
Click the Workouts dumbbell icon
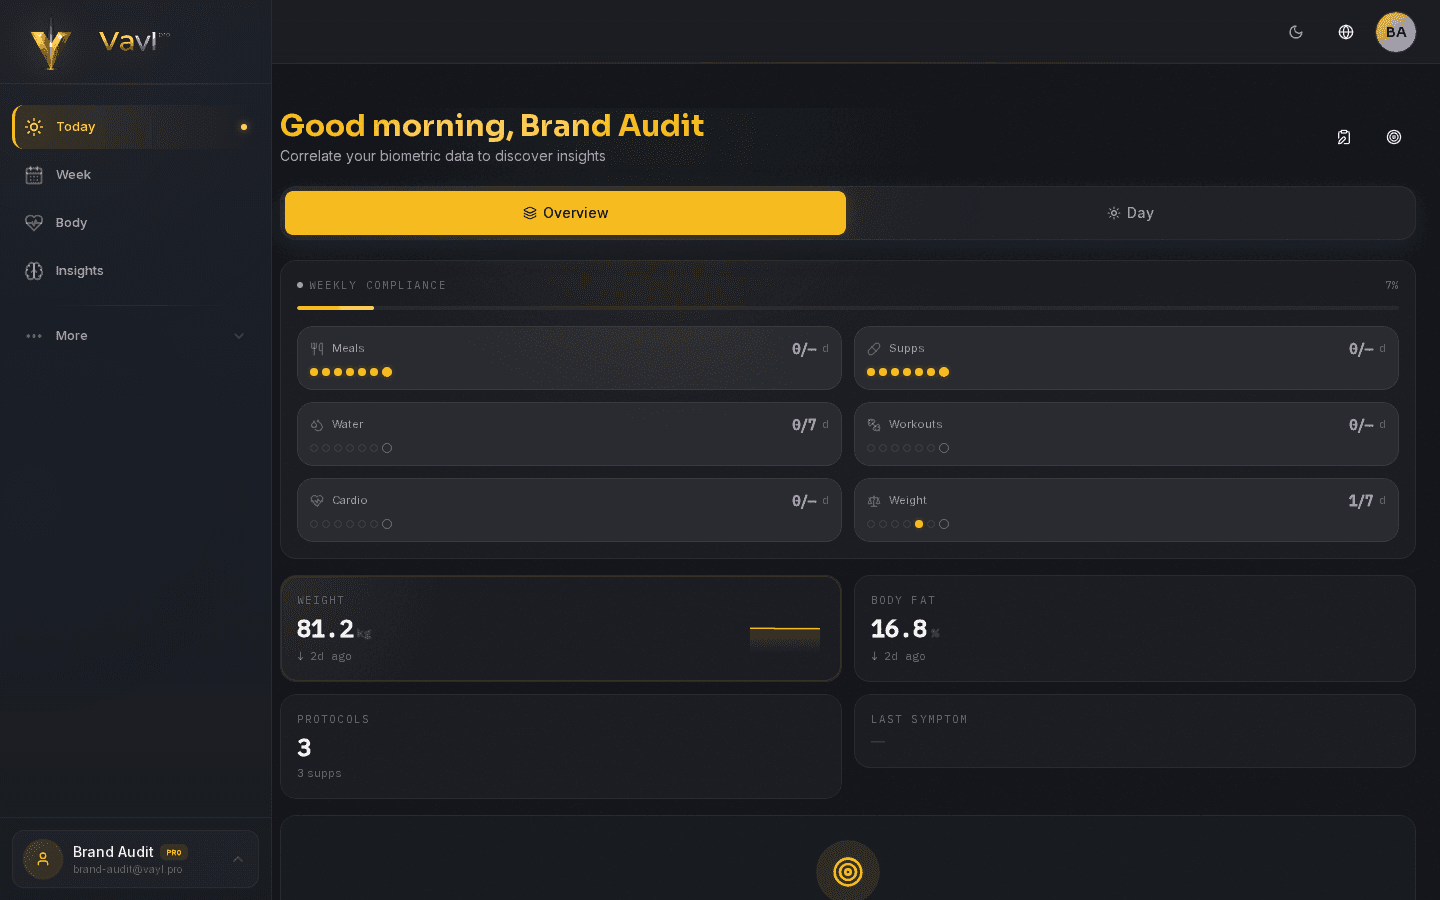pyautogui.click(x=874, y=425)
